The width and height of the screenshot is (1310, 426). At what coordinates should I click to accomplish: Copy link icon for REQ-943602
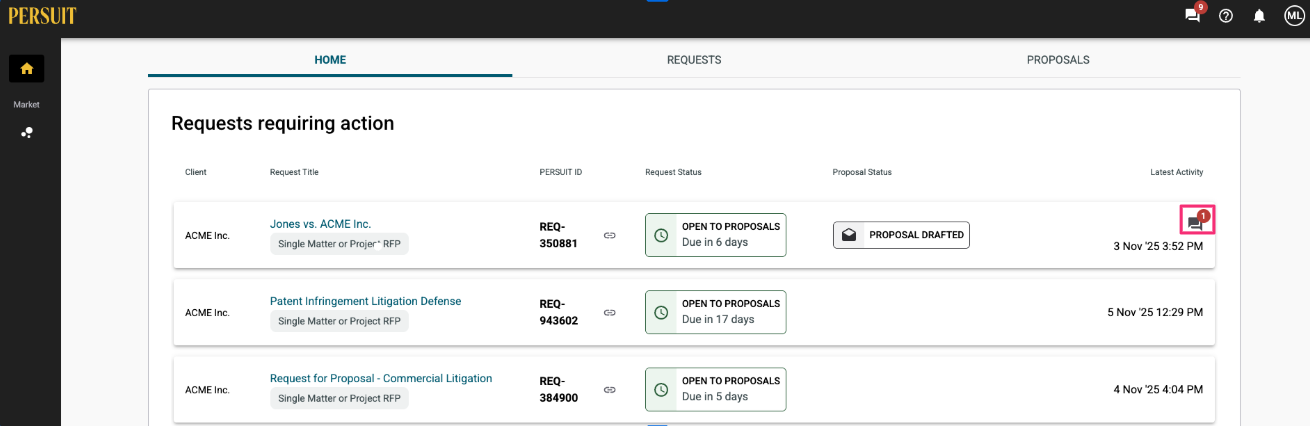coord(609,312)
